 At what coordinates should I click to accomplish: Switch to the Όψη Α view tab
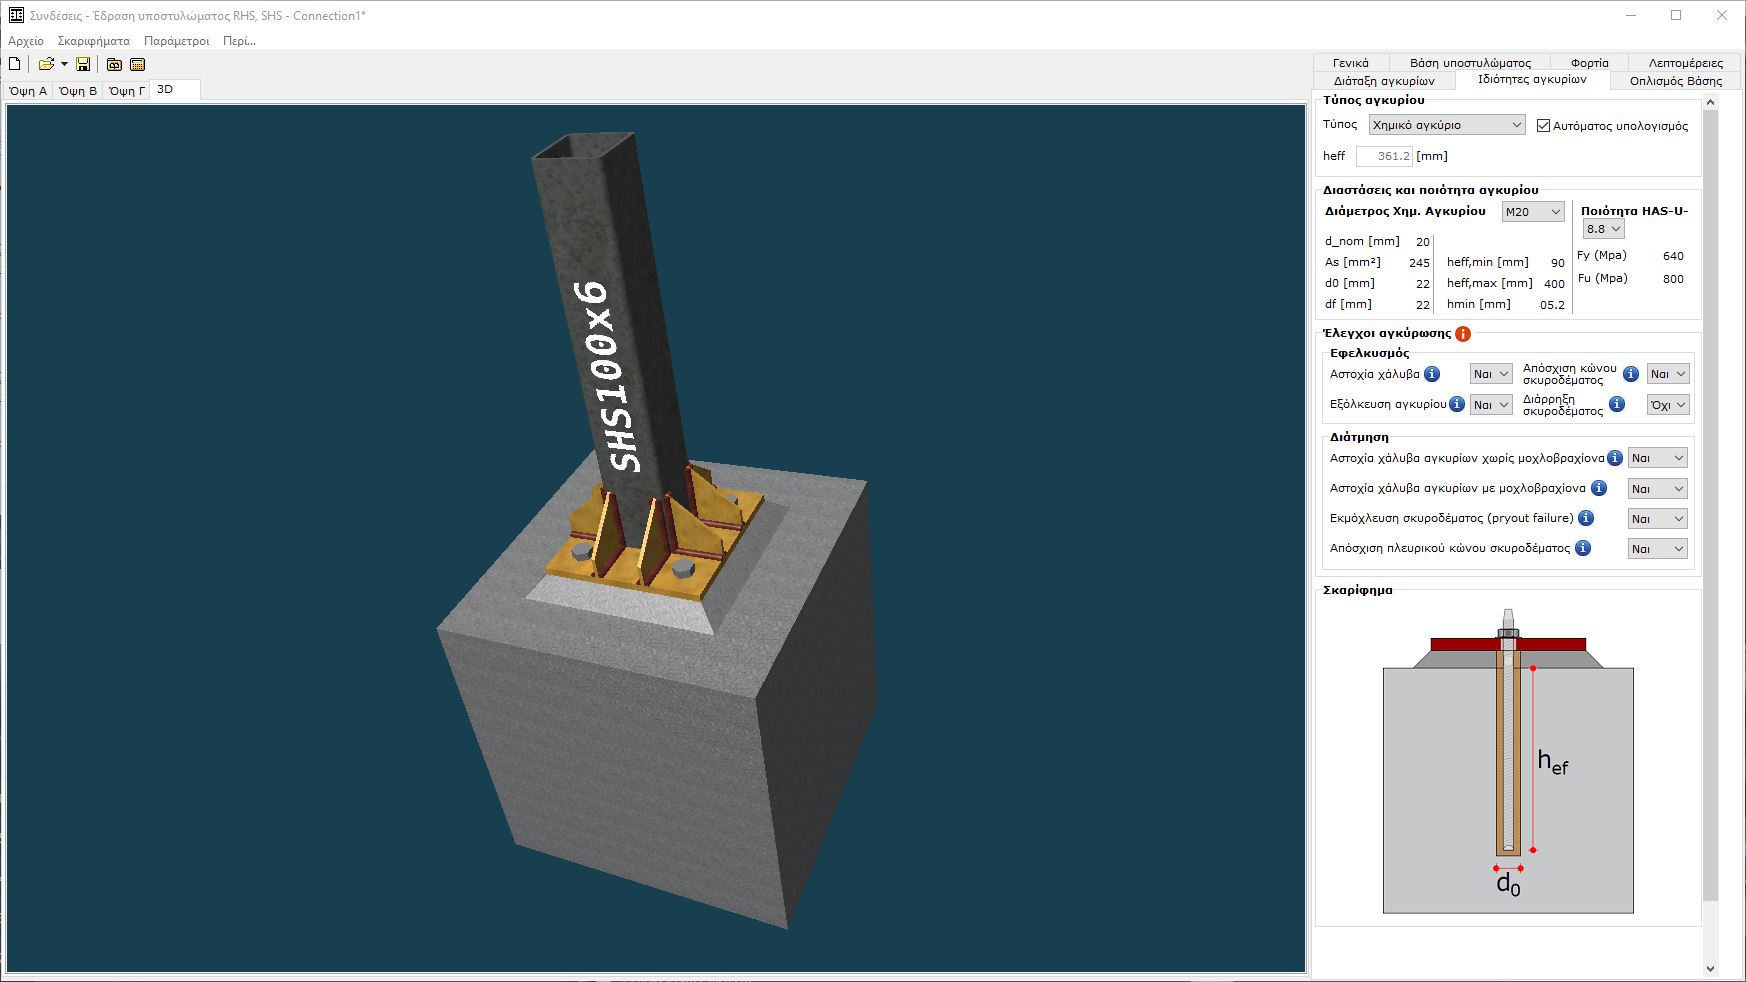pyautogui.click(x=28, y=91)
